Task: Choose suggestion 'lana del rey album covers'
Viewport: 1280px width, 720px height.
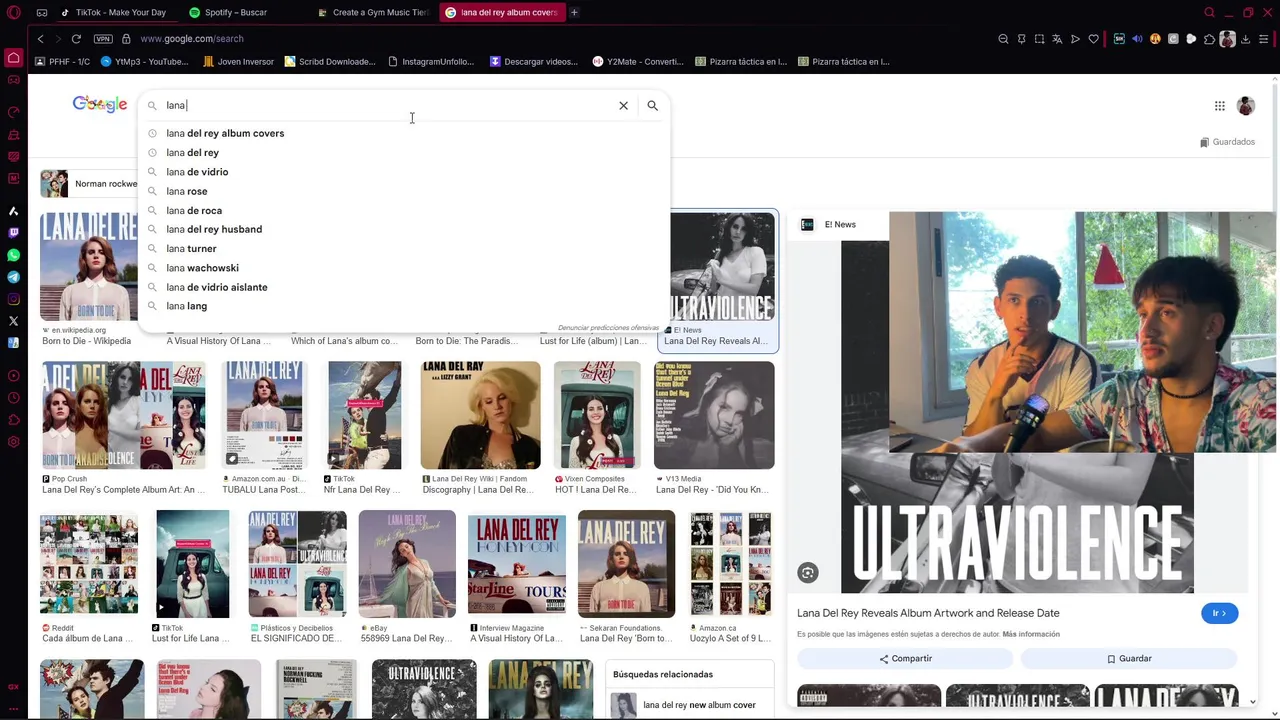Action: coord(404,133)
